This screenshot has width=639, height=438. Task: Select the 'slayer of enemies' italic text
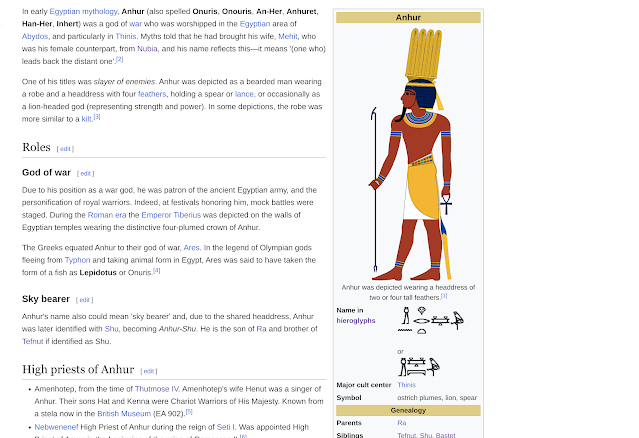tap(124, 81)
